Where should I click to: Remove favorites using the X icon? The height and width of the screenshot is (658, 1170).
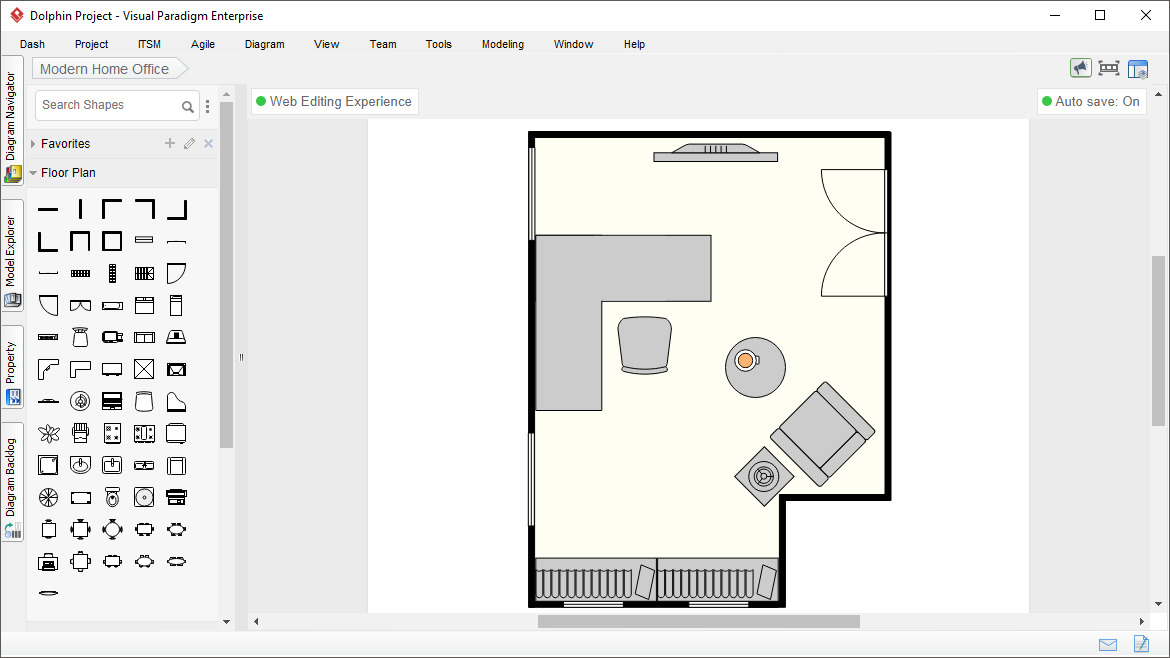pyautogui.click(x=208, y=143)
